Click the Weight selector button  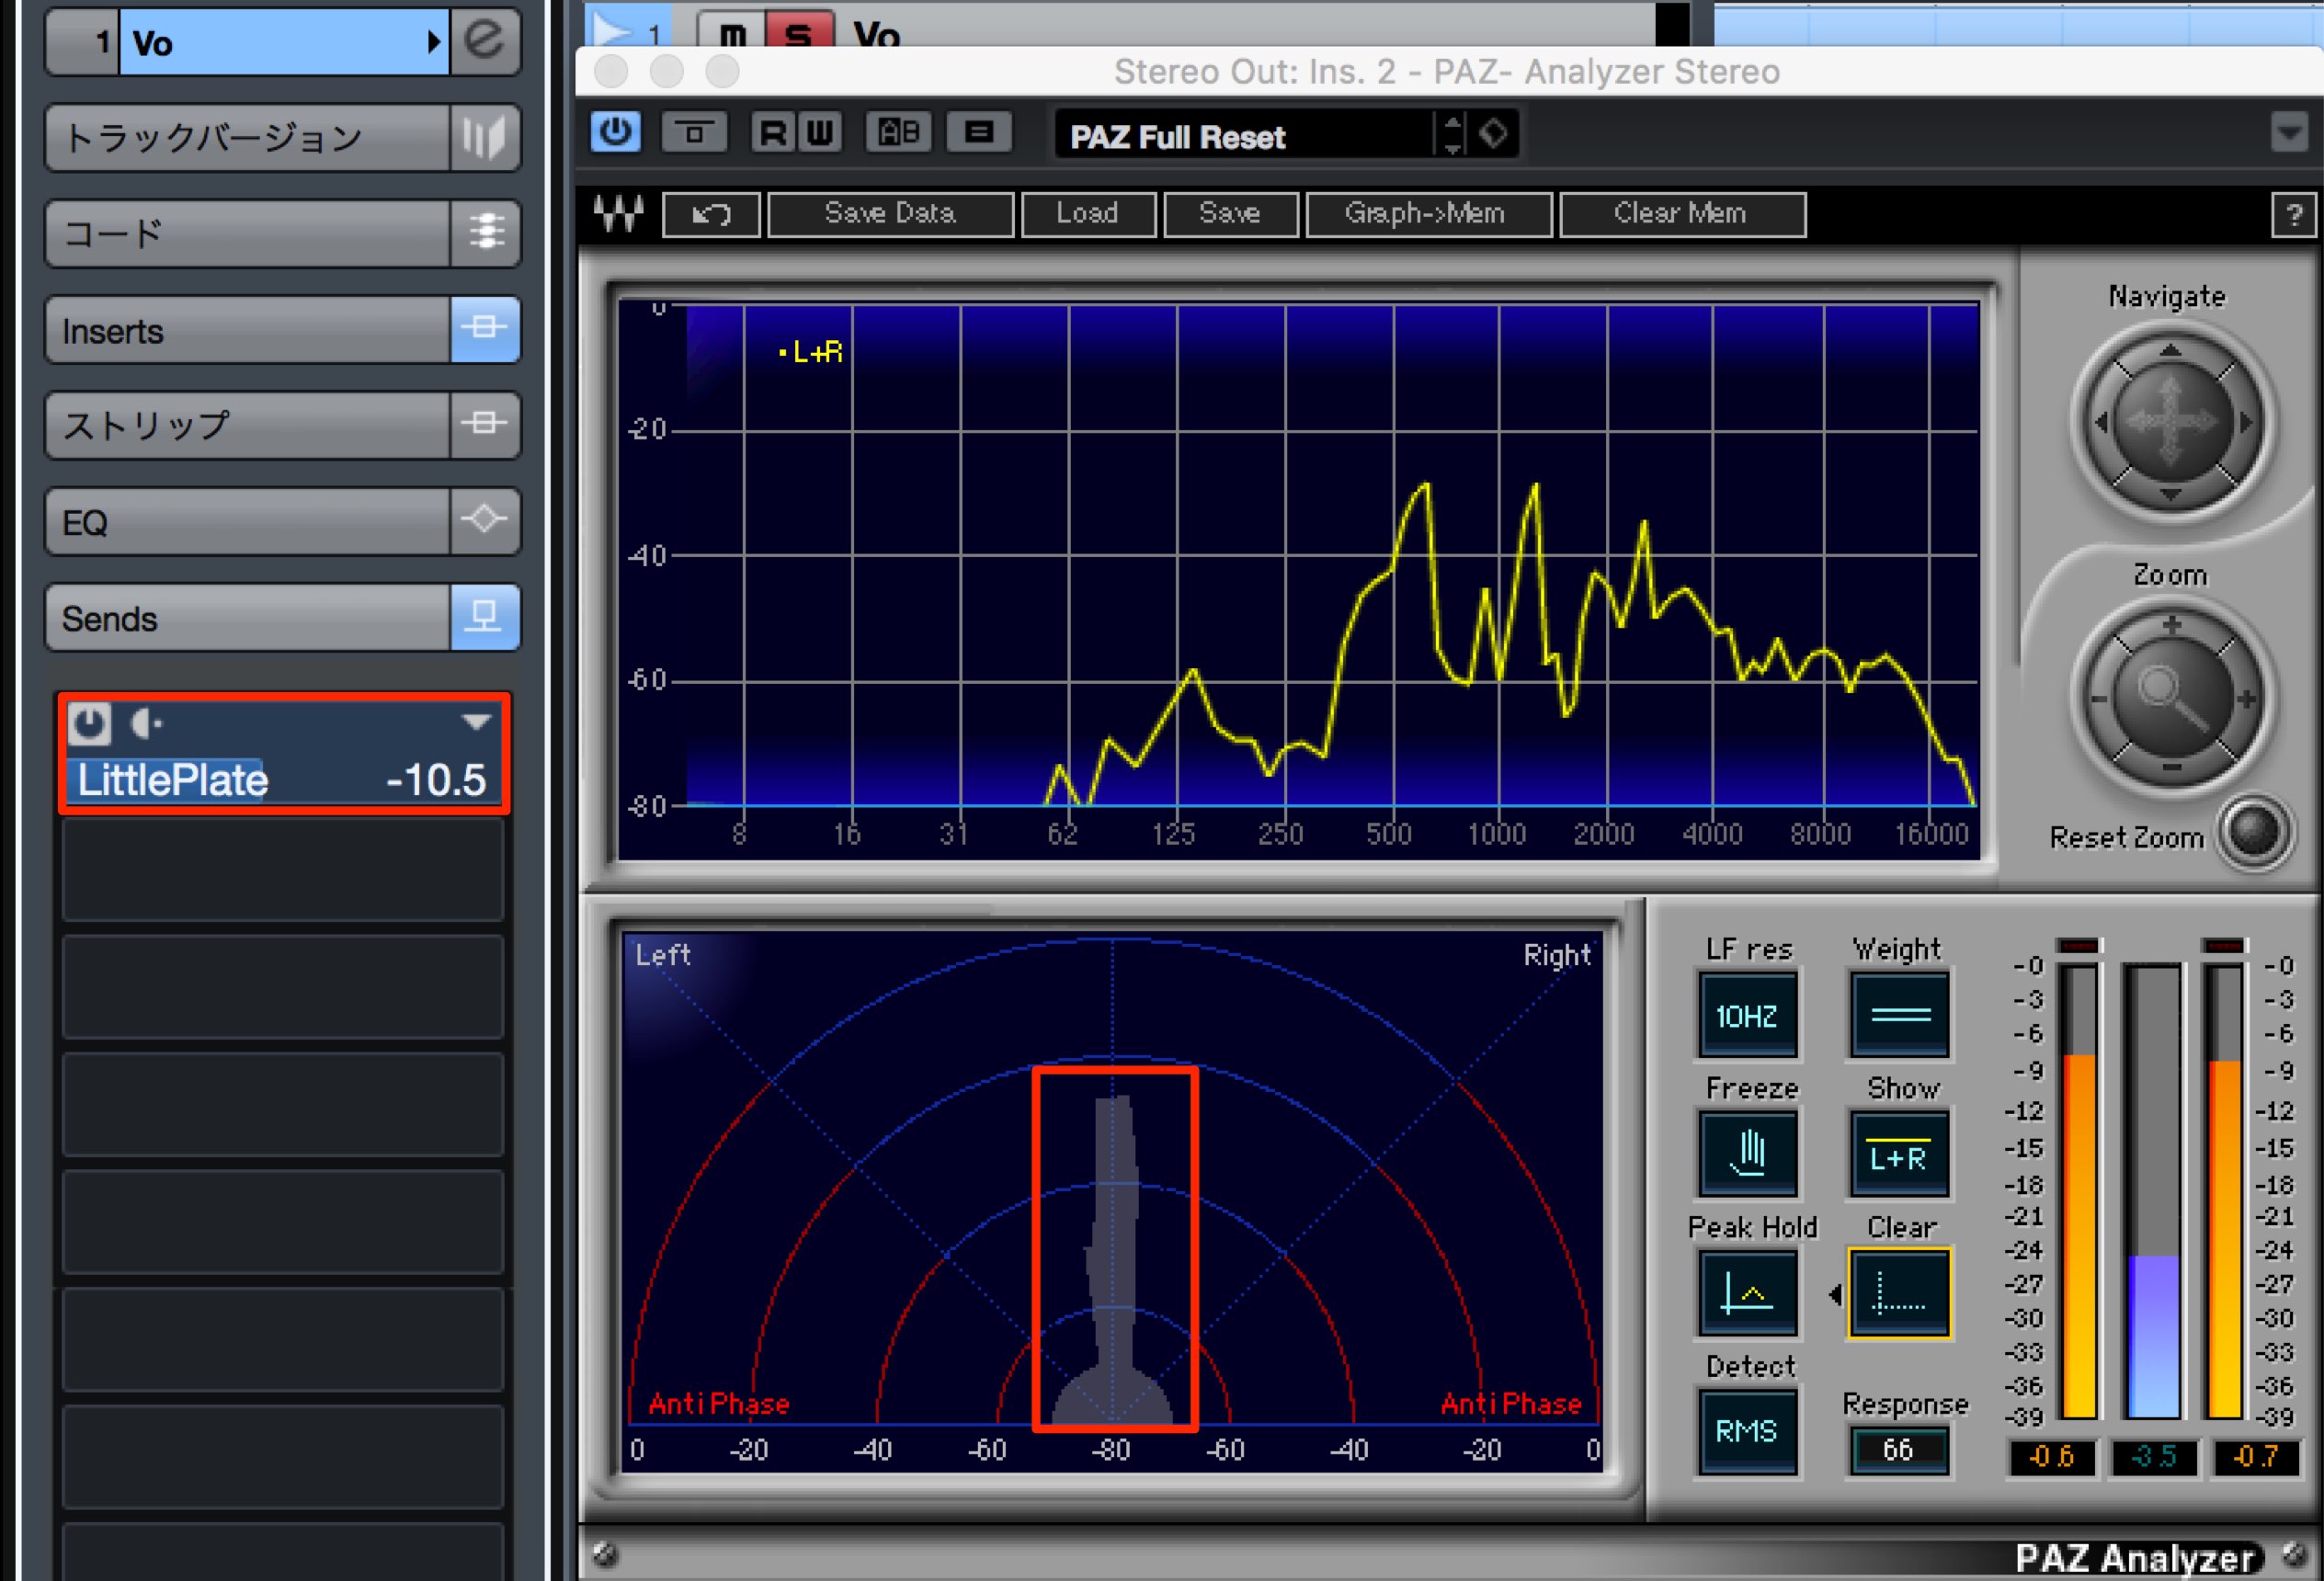[x=1899, y=1016]
